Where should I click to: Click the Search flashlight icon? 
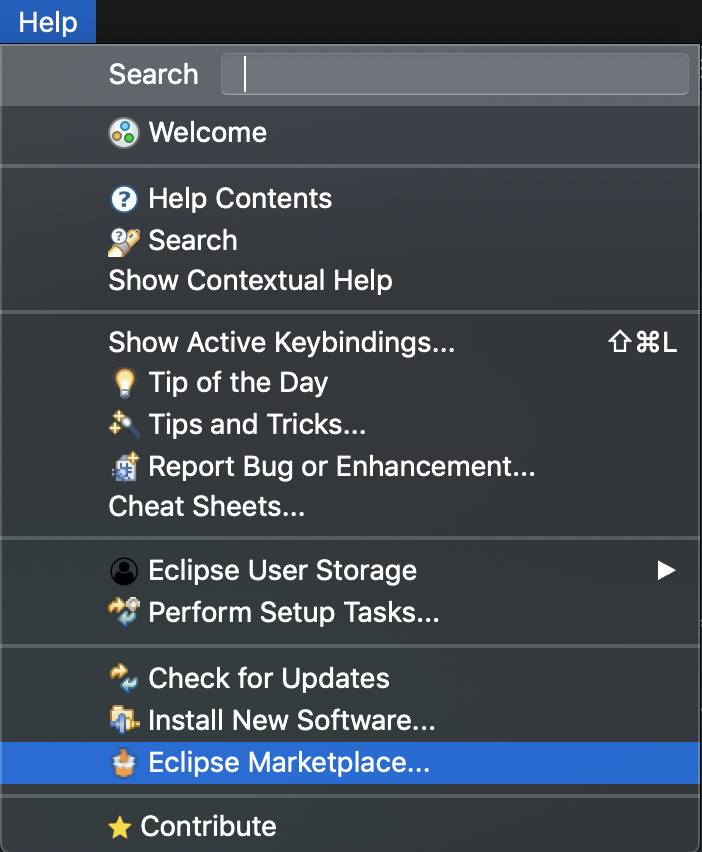click(123, 241)
